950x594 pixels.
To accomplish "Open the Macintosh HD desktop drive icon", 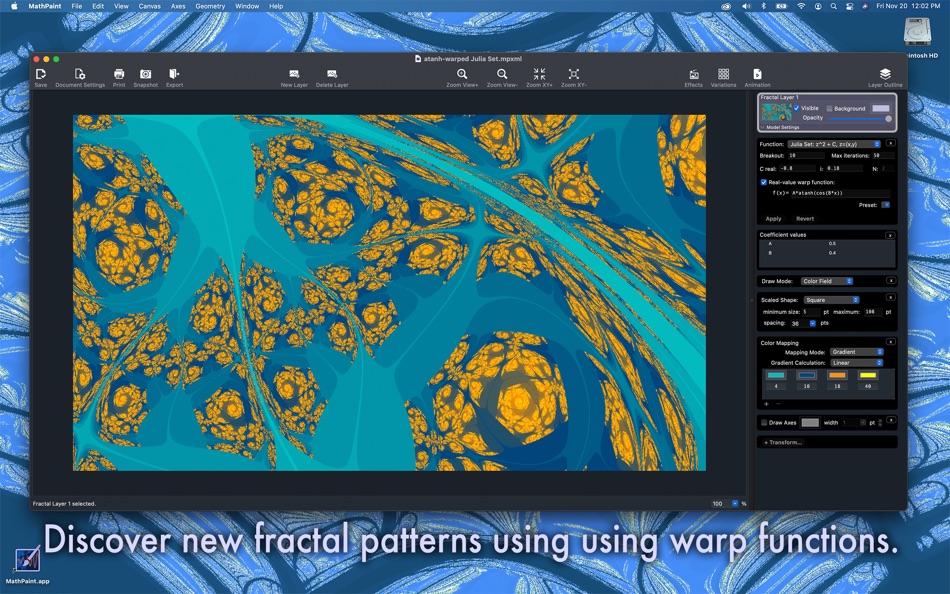I will pos(917,32).
